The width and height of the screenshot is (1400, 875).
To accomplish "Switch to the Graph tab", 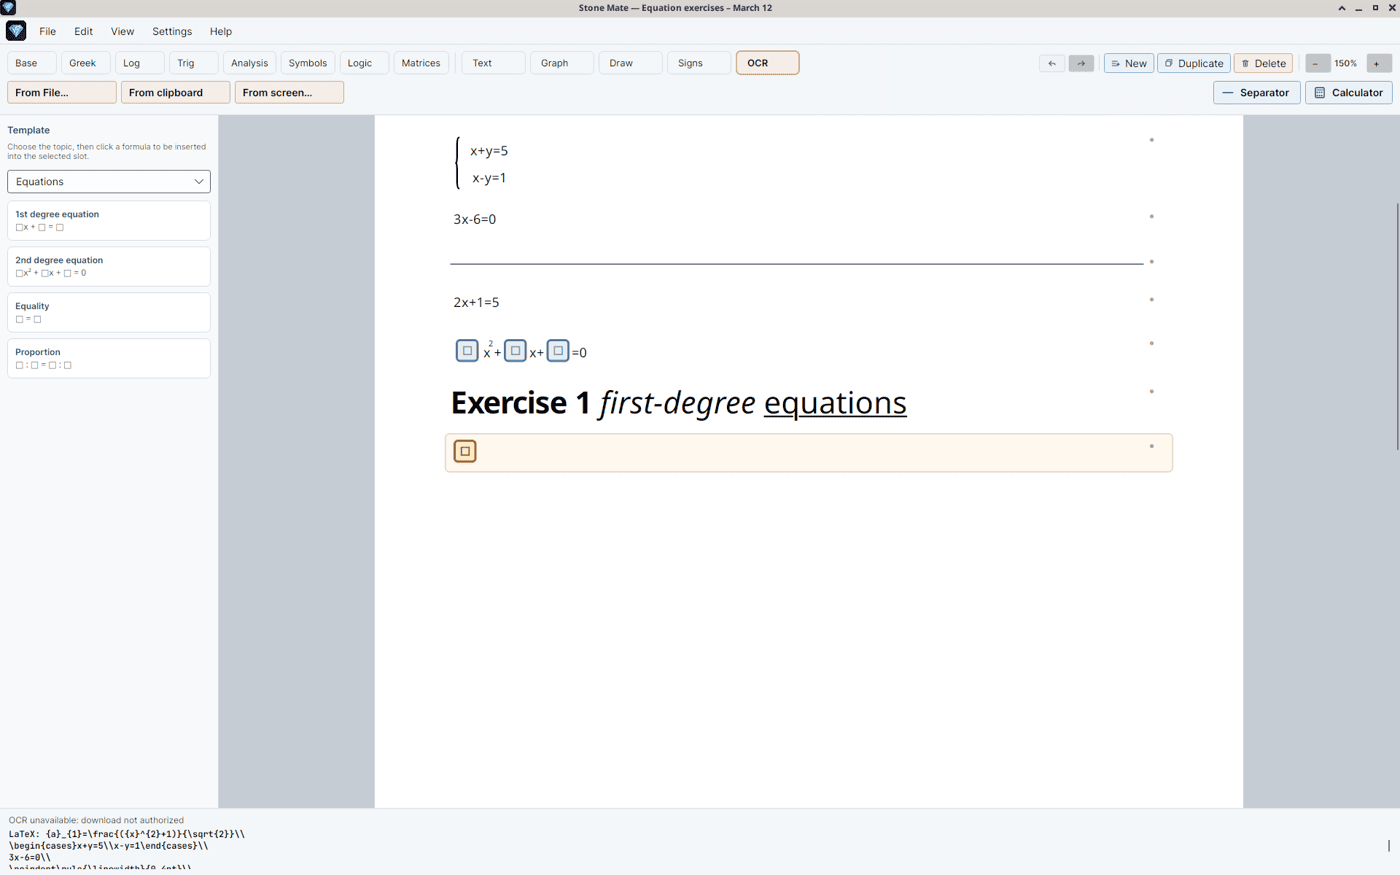I will 562,63.
